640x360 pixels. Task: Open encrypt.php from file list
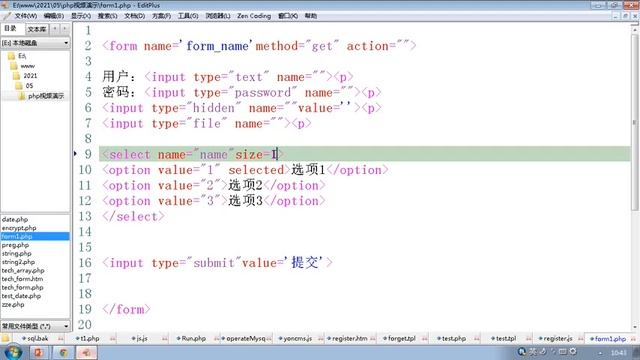(19, 228)
